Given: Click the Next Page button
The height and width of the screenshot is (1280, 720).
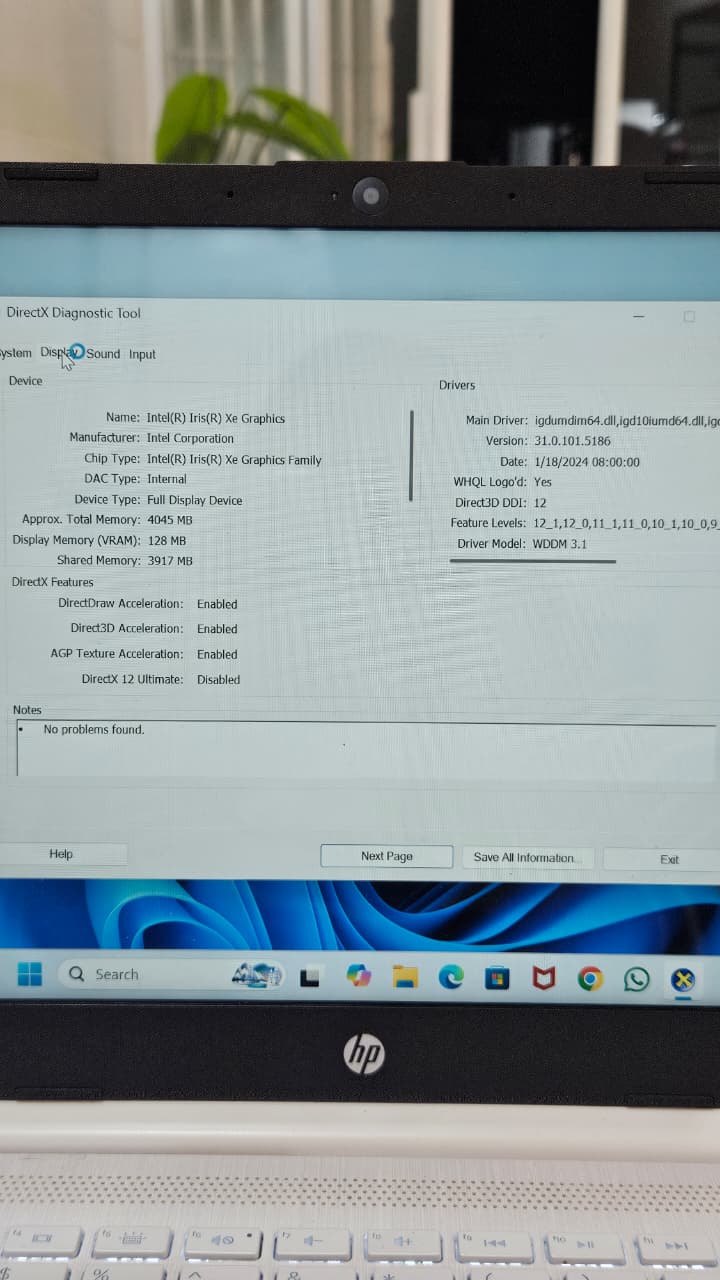Looking at the screenshot, I should 386,856.
